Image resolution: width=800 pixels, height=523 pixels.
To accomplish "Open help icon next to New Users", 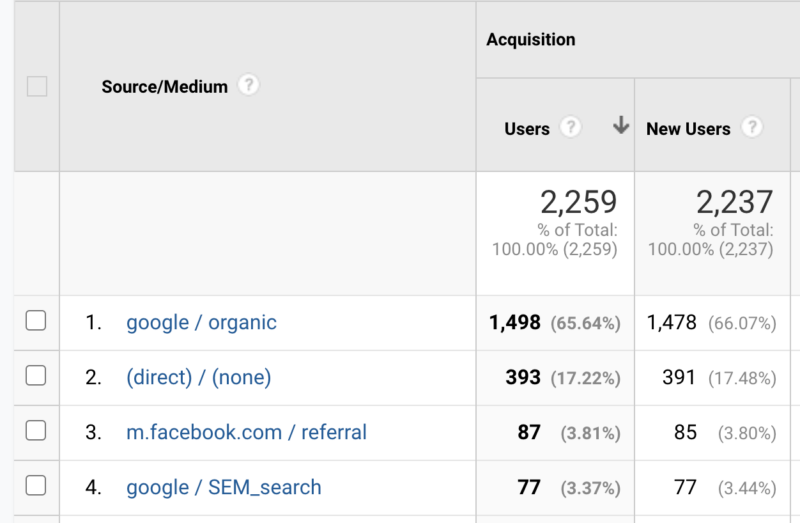I will 752,128.
